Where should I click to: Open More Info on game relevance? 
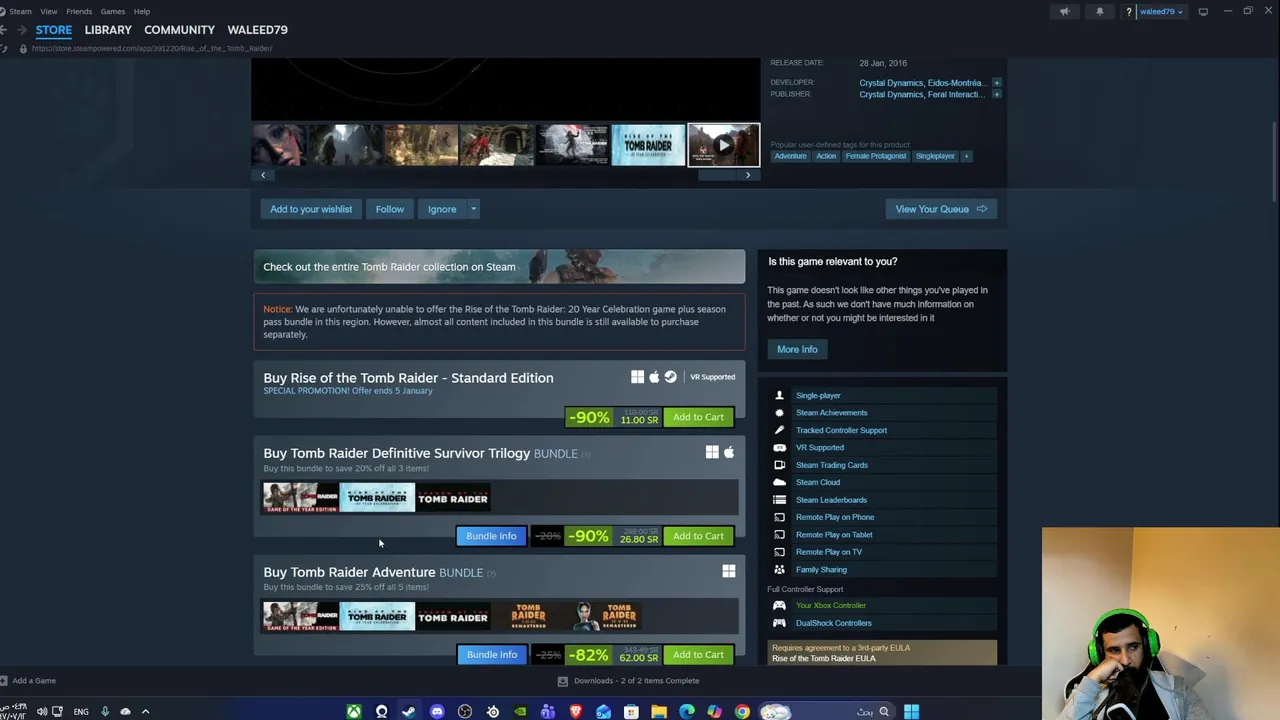[x=797, y=349]
